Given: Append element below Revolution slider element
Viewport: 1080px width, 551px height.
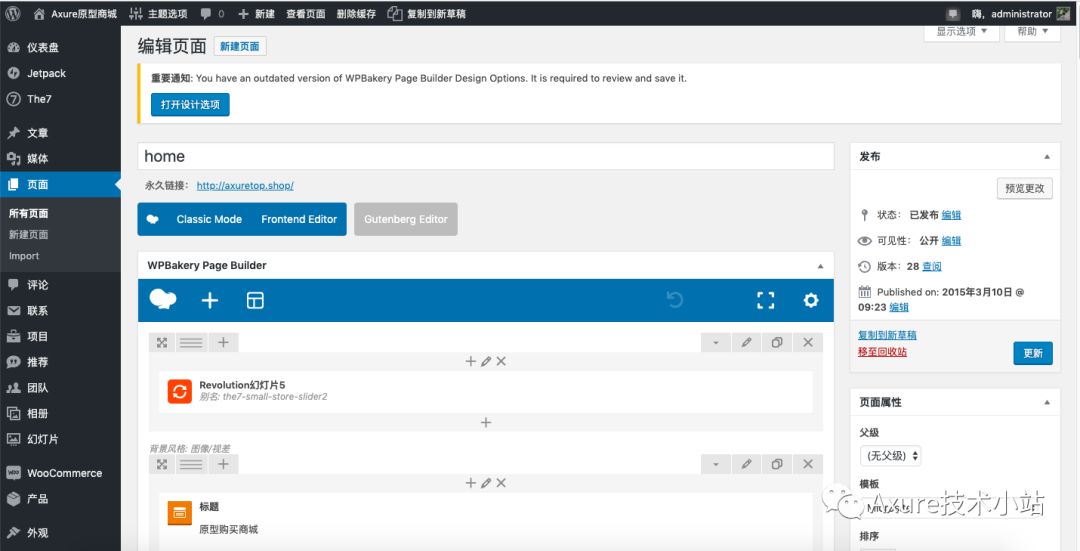Looking at the screenshot, I should tap(486, 422).
